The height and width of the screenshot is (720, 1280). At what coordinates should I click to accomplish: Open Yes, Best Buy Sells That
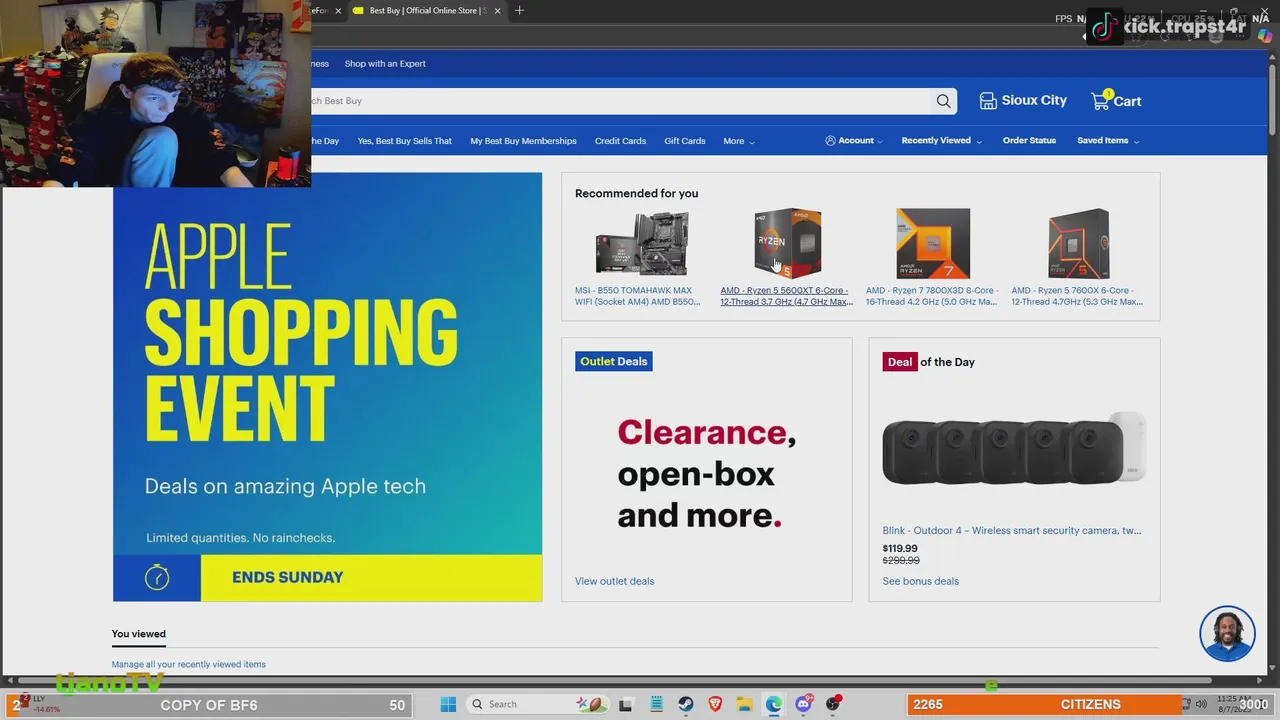click(x=405, y=141)
